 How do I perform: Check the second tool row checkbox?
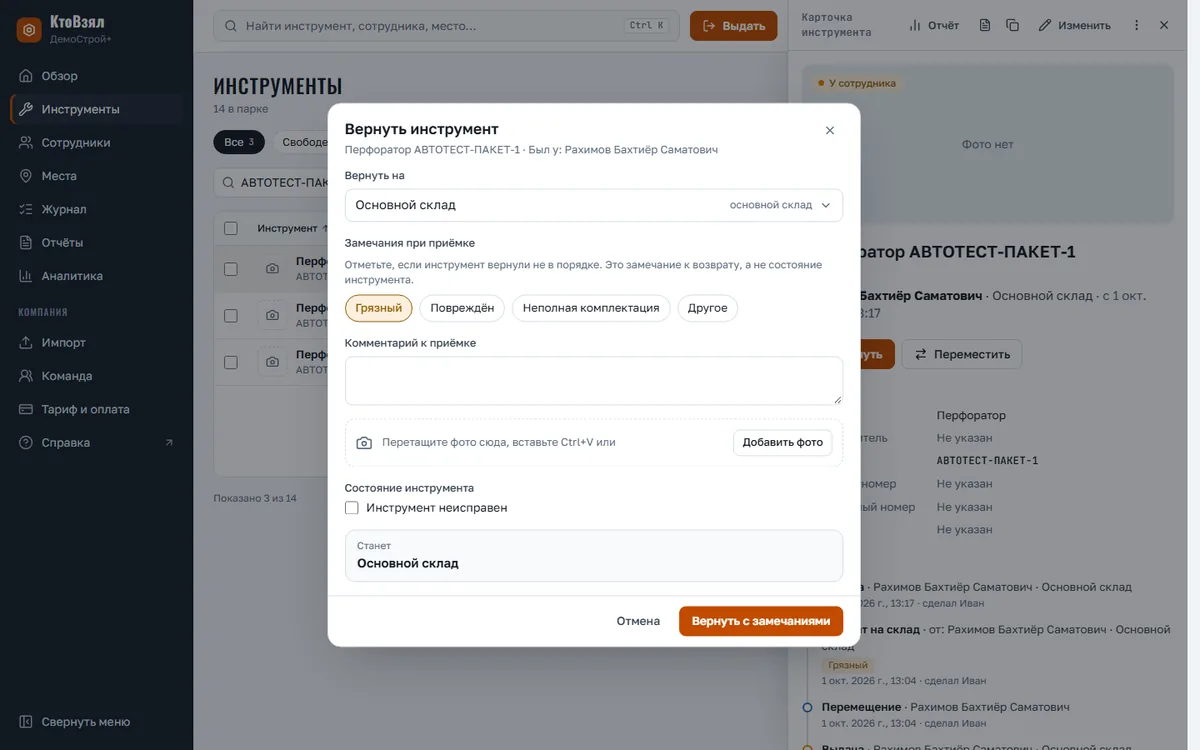click(x=231, y=316)
